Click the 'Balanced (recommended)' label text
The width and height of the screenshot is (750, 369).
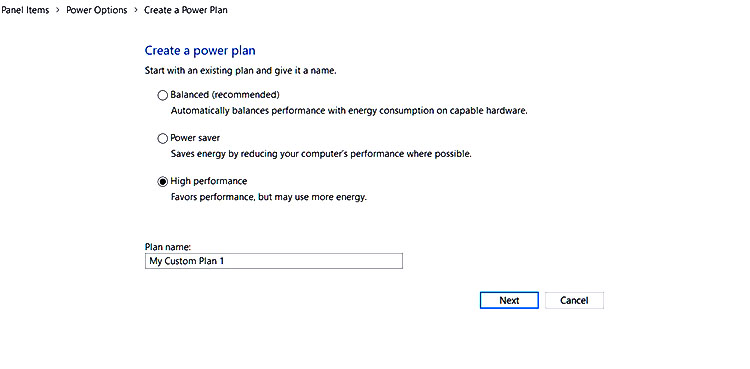(225, 95)
